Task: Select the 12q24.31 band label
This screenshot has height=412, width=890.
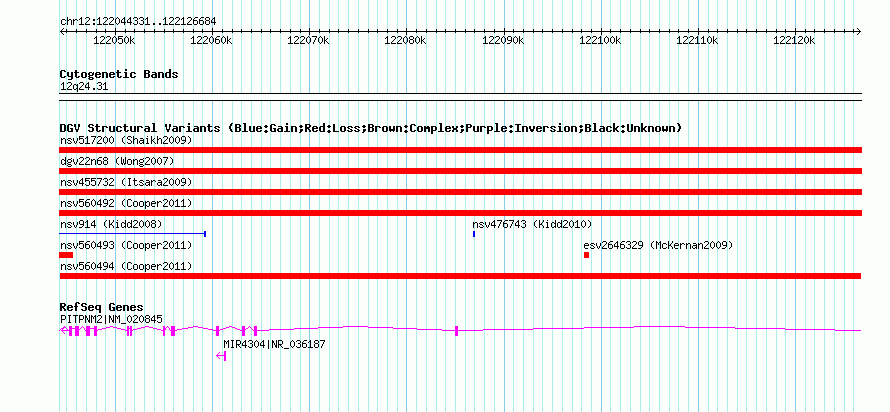Action: coord(84,87)
